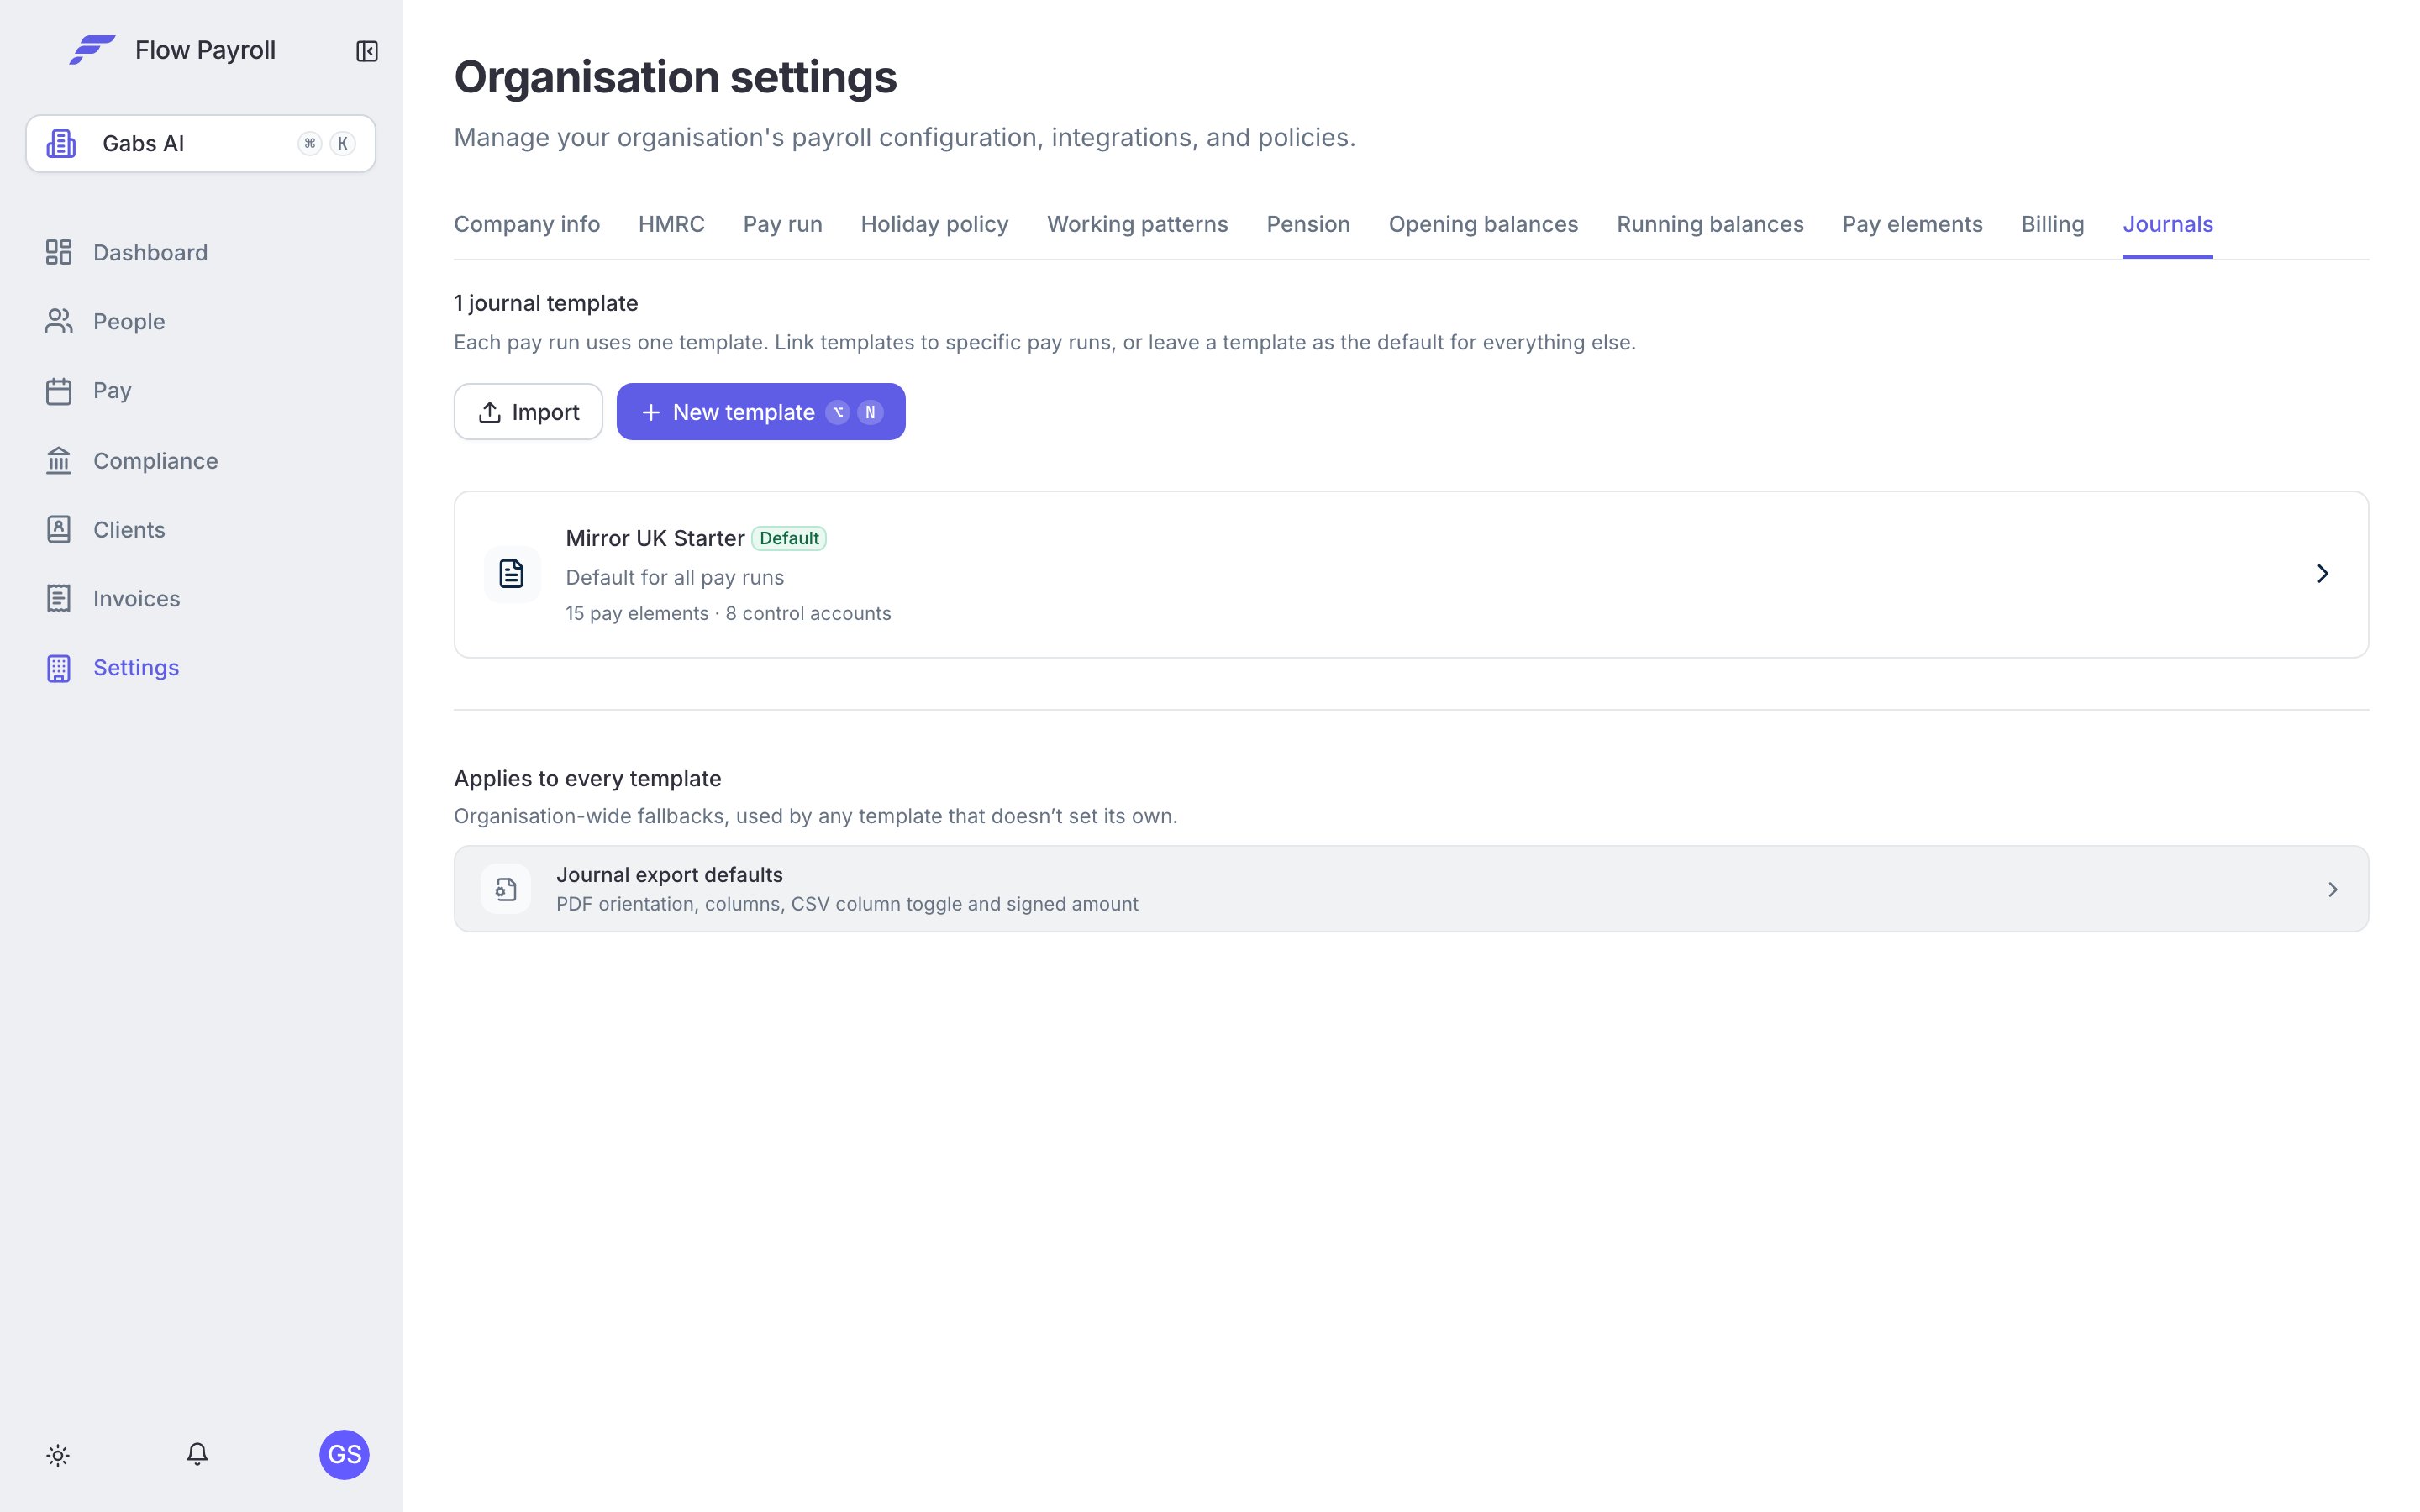Image resolution: width=2420 pixels, height=1512 pixels.
Task: Click the Pay calendar icon
Action: [59, 391]
